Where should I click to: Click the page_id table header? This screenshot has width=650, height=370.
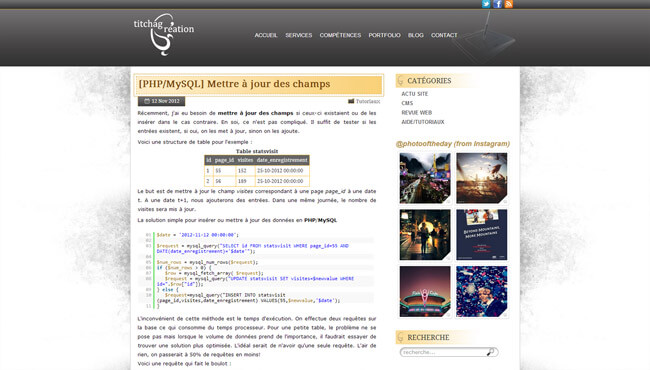pyautogui.click(x=224, y=160)
